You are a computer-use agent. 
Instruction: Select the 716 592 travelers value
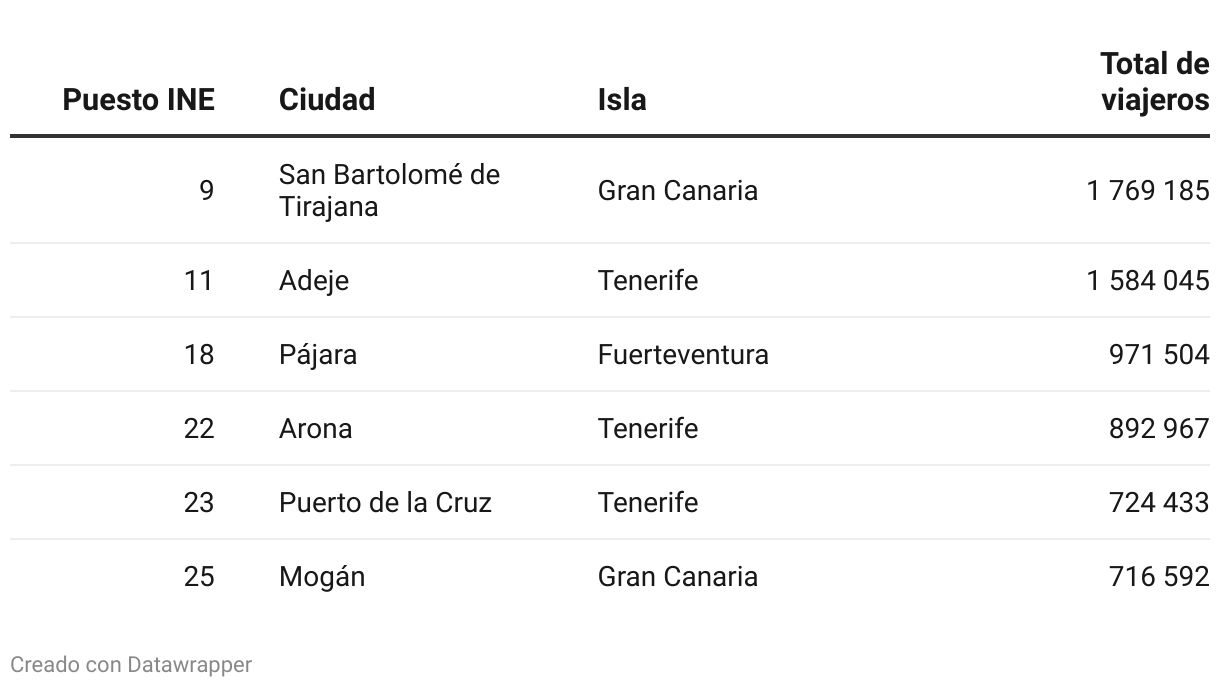pos(1159,577)
